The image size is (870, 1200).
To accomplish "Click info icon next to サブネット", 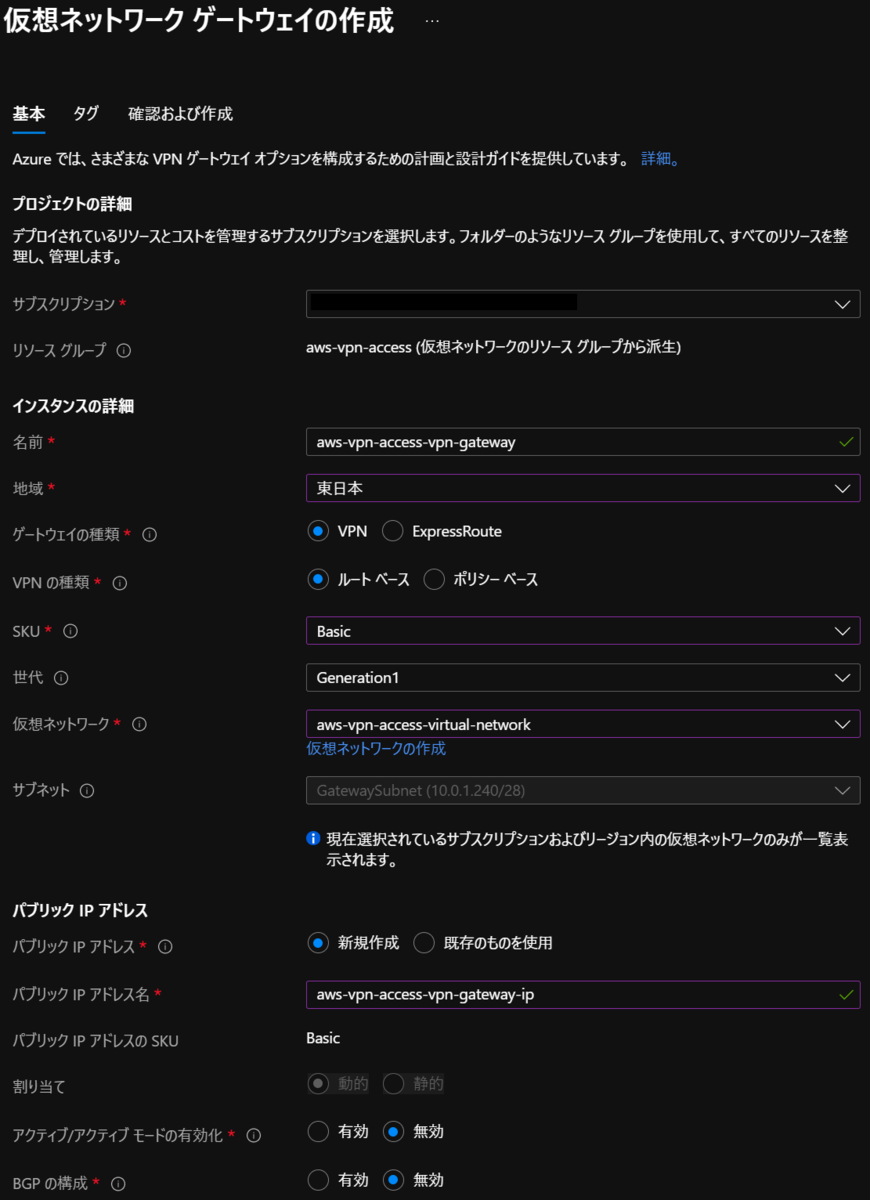I will (x=87, y=791).
